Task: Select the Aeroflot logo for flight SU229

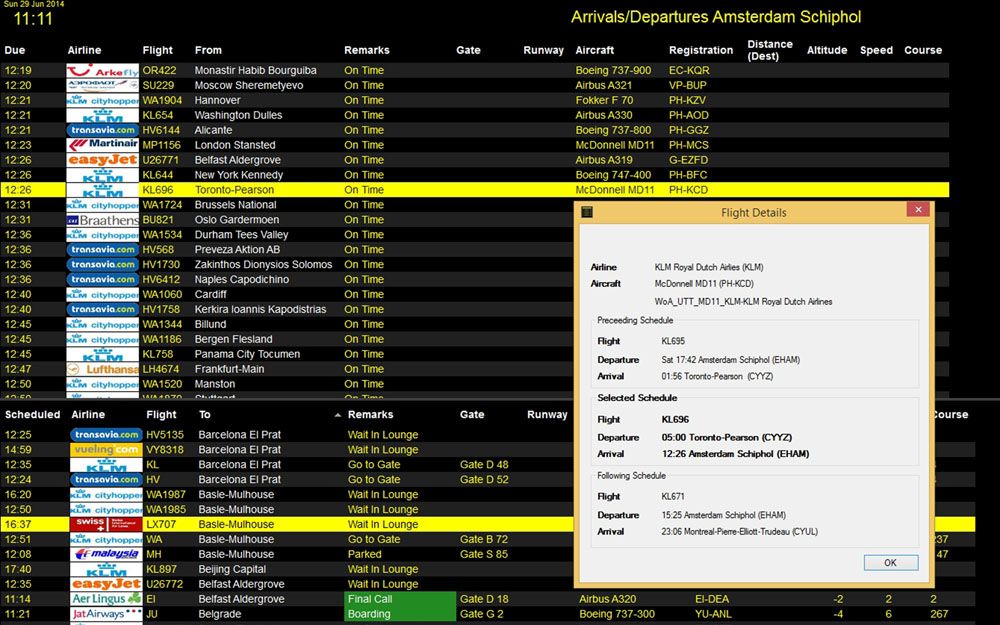Action: coord(102,86)
